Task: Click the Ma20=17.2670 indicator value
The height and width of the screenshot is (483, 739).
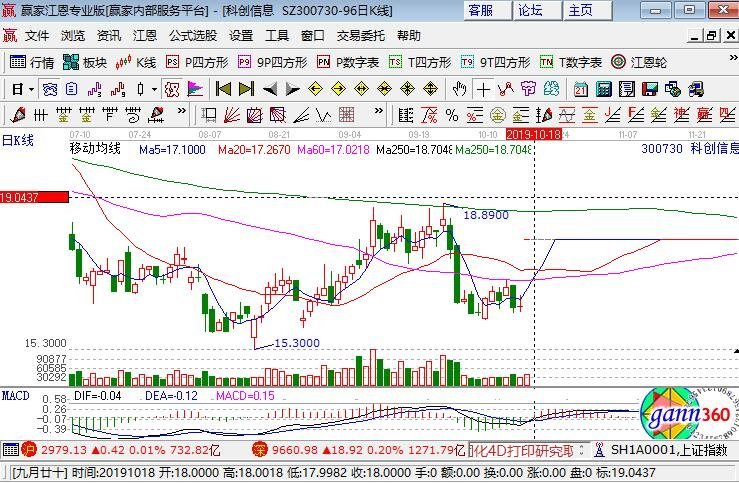Action: click(254, 150)
